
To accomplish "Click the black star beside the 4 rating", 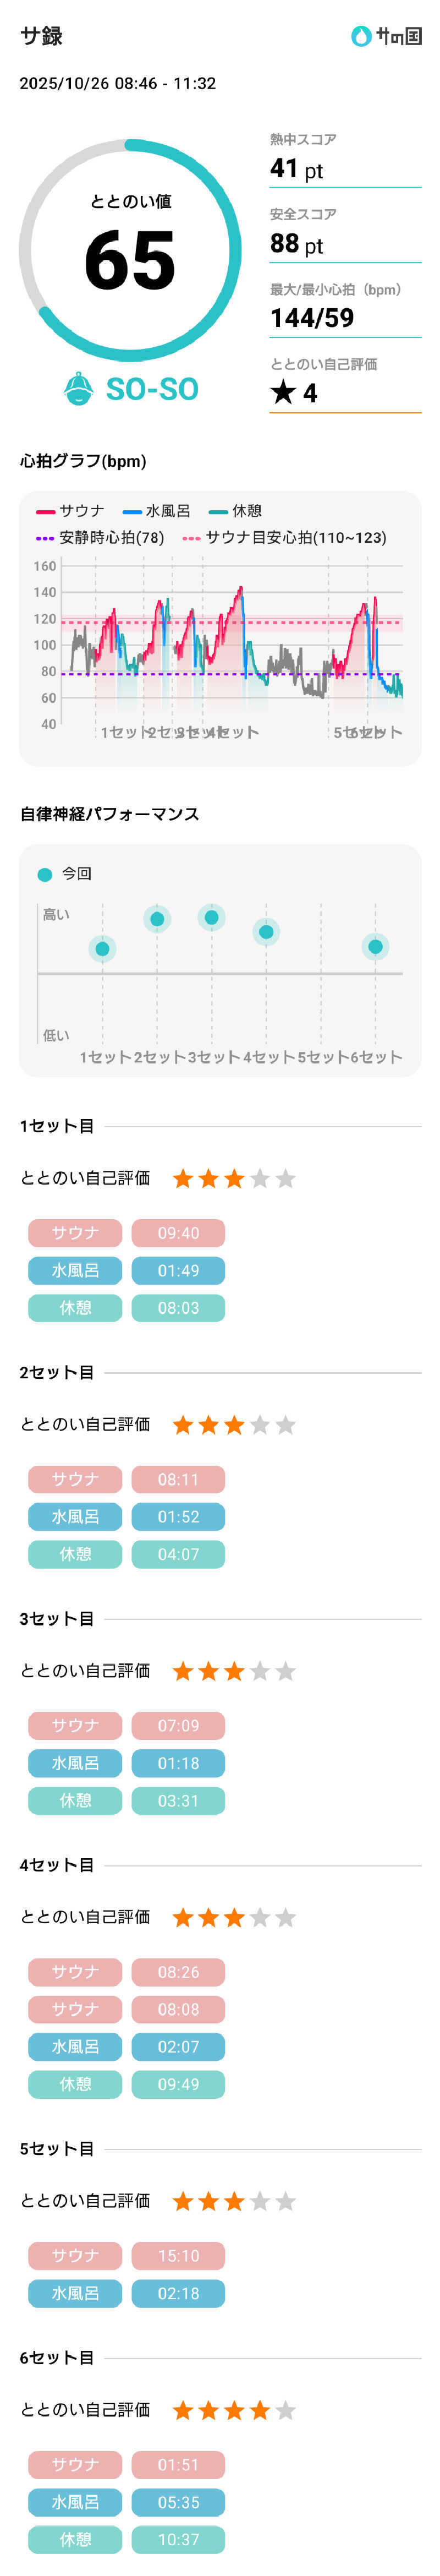I will (283, 392).
